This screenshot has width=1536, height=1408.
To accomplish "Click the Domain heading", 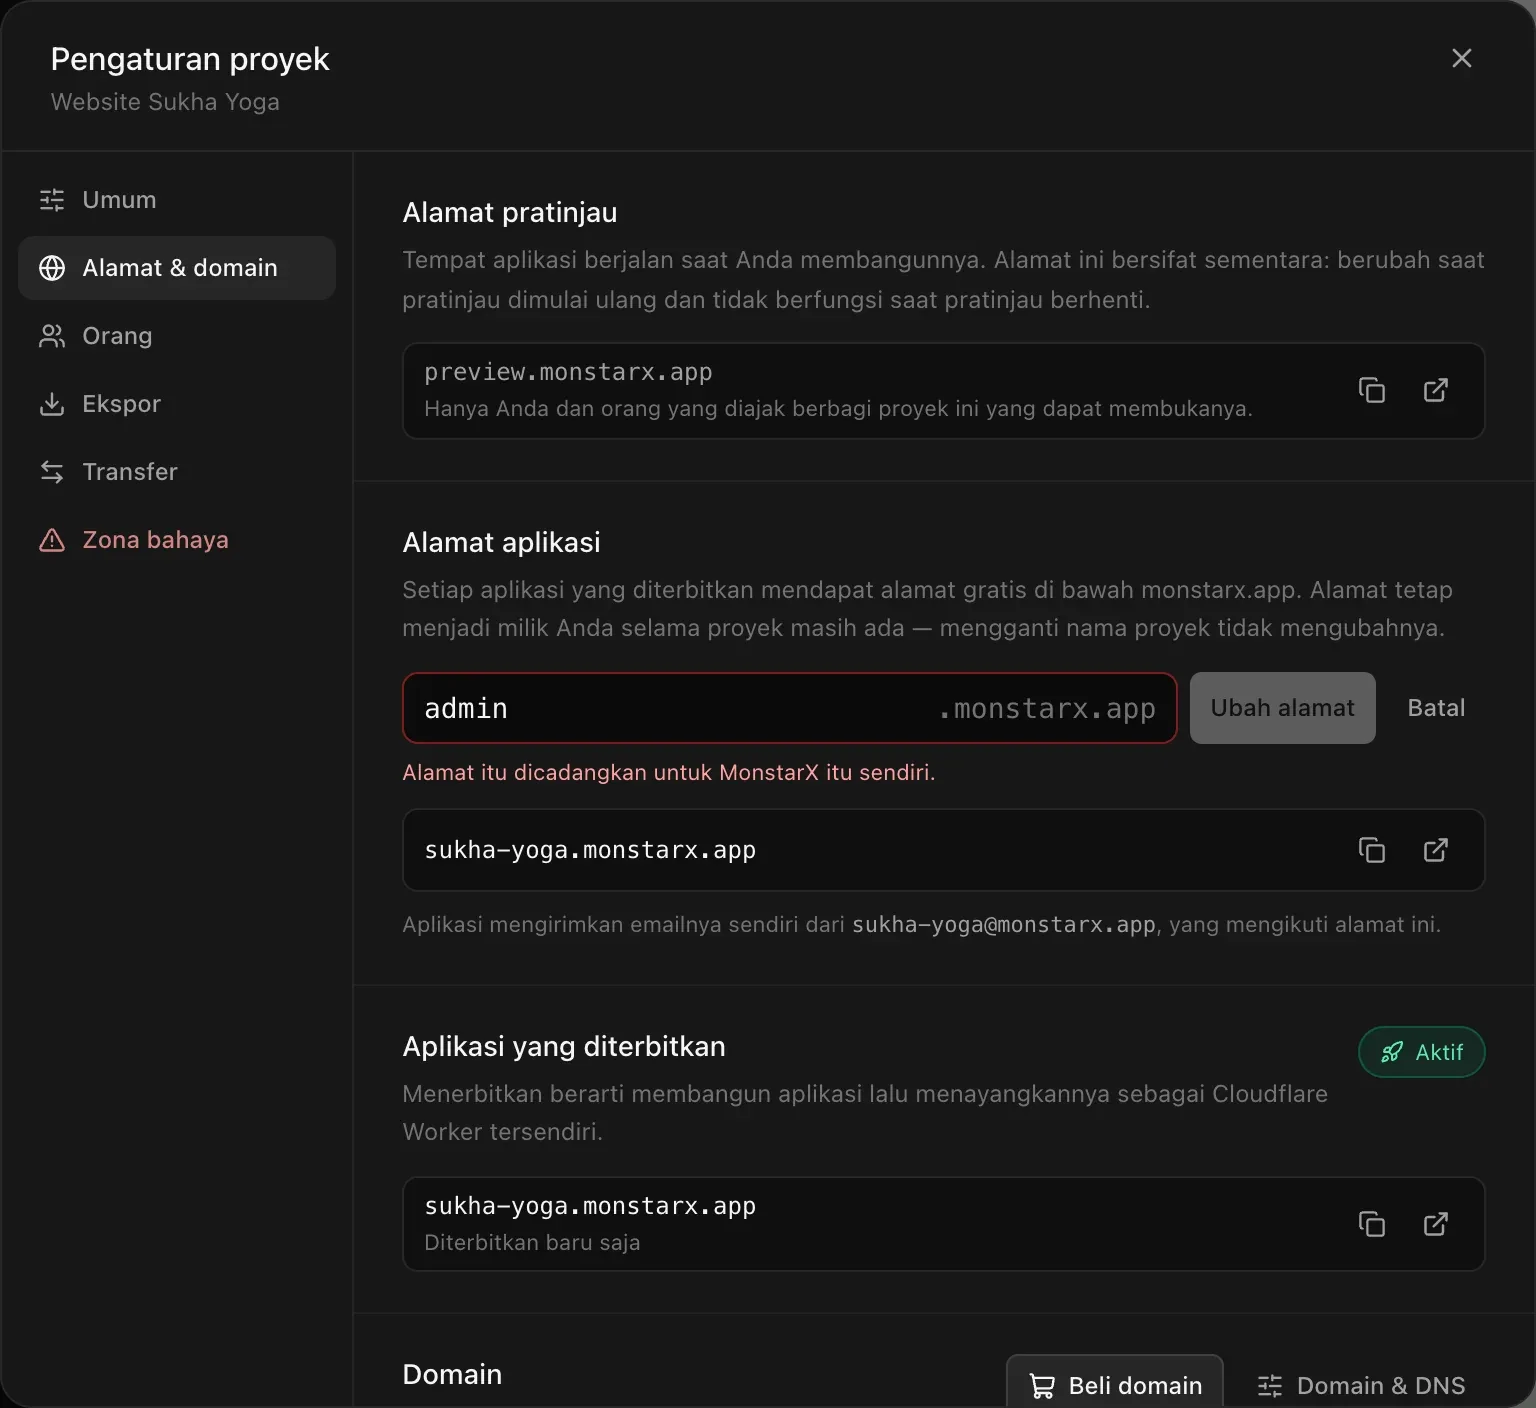I will pyautogui.click(x=452, y=1375).
